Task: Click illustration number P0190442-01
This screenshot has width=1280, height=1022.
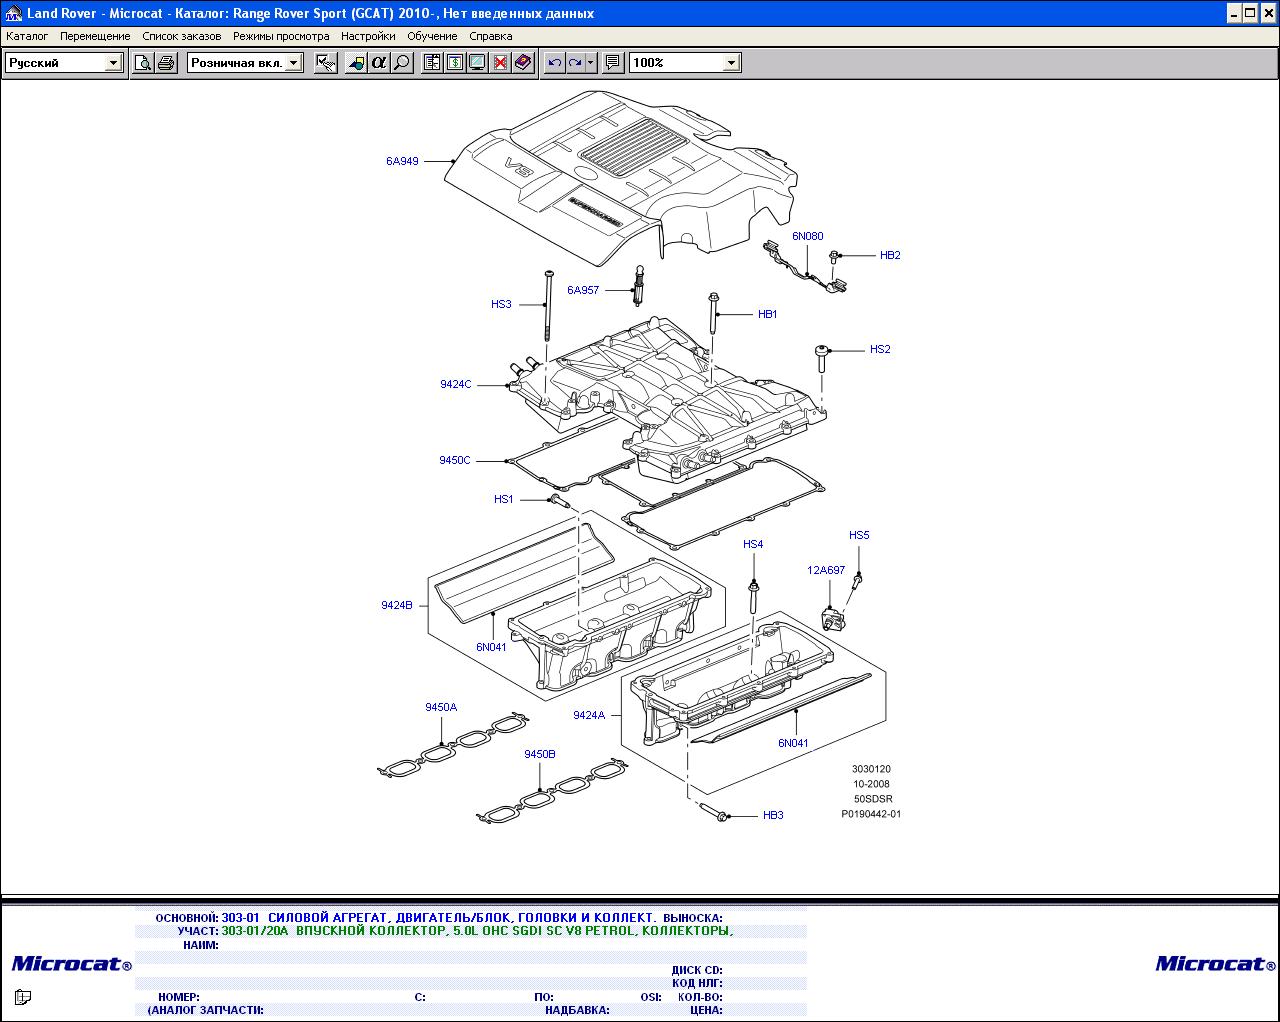Action: point(871,815)
